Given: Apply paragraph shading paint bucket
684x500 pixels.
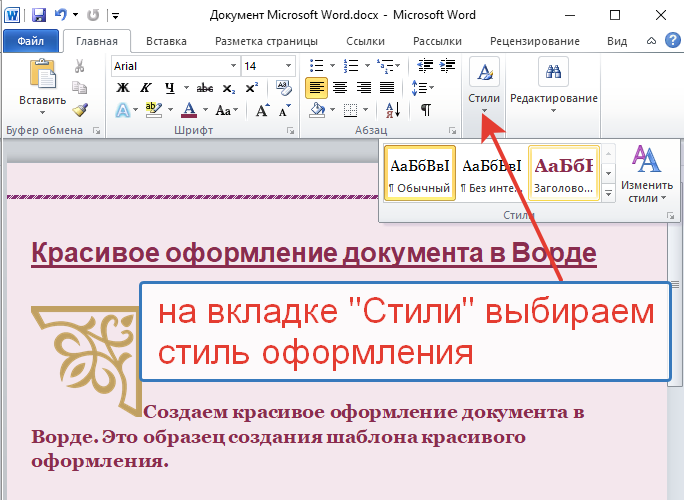Looking at the screenshot, I should click(x=317, y=110).
